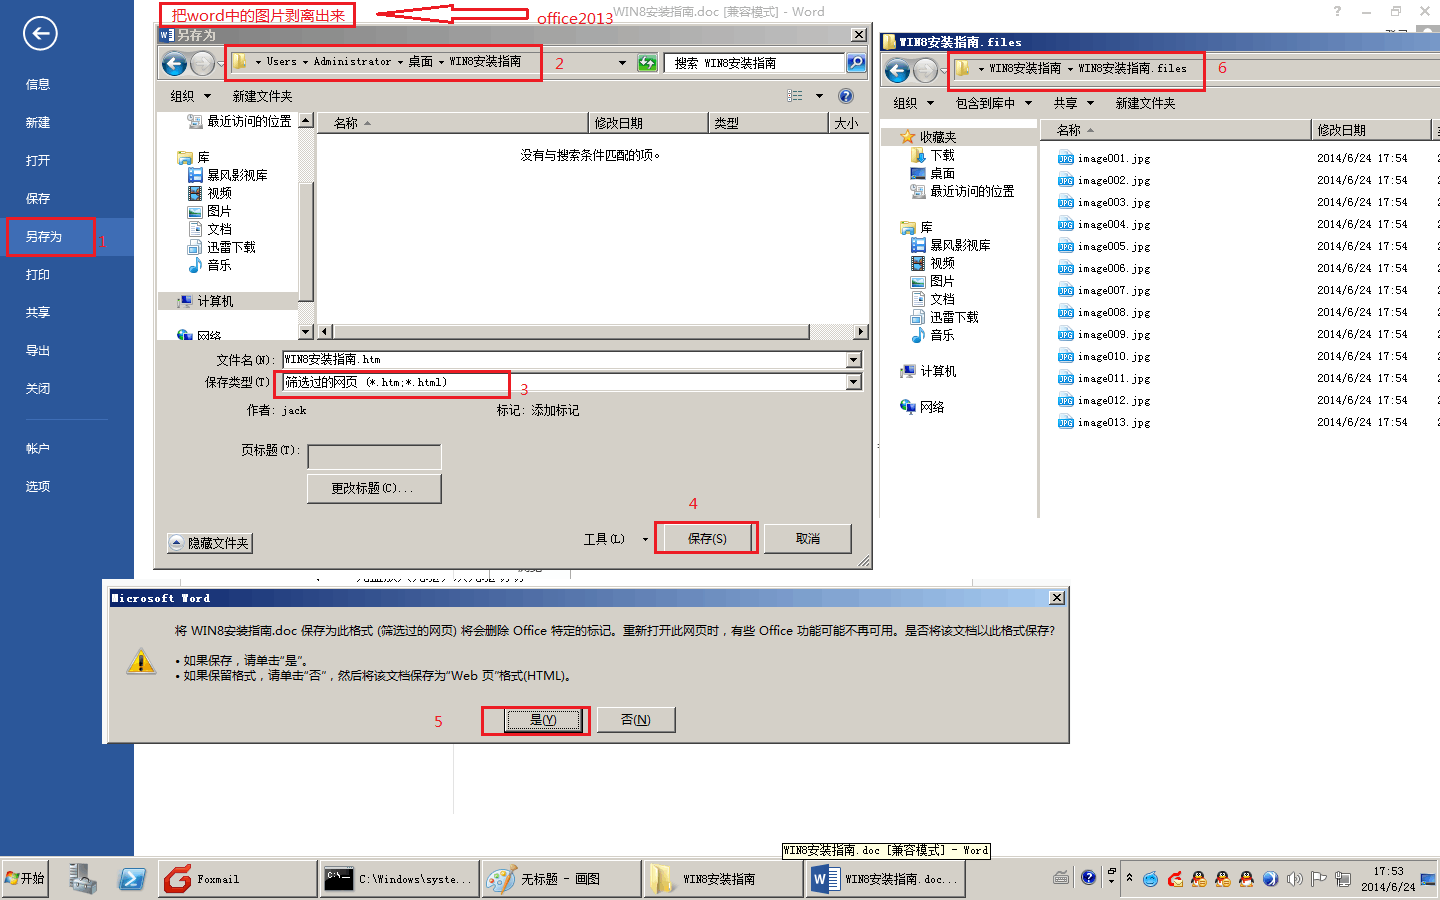The width and height of the screenshot is (1440, 900).
Task: Open 下载 under 收藏夹 in explorer window
Action: point(933,155)
